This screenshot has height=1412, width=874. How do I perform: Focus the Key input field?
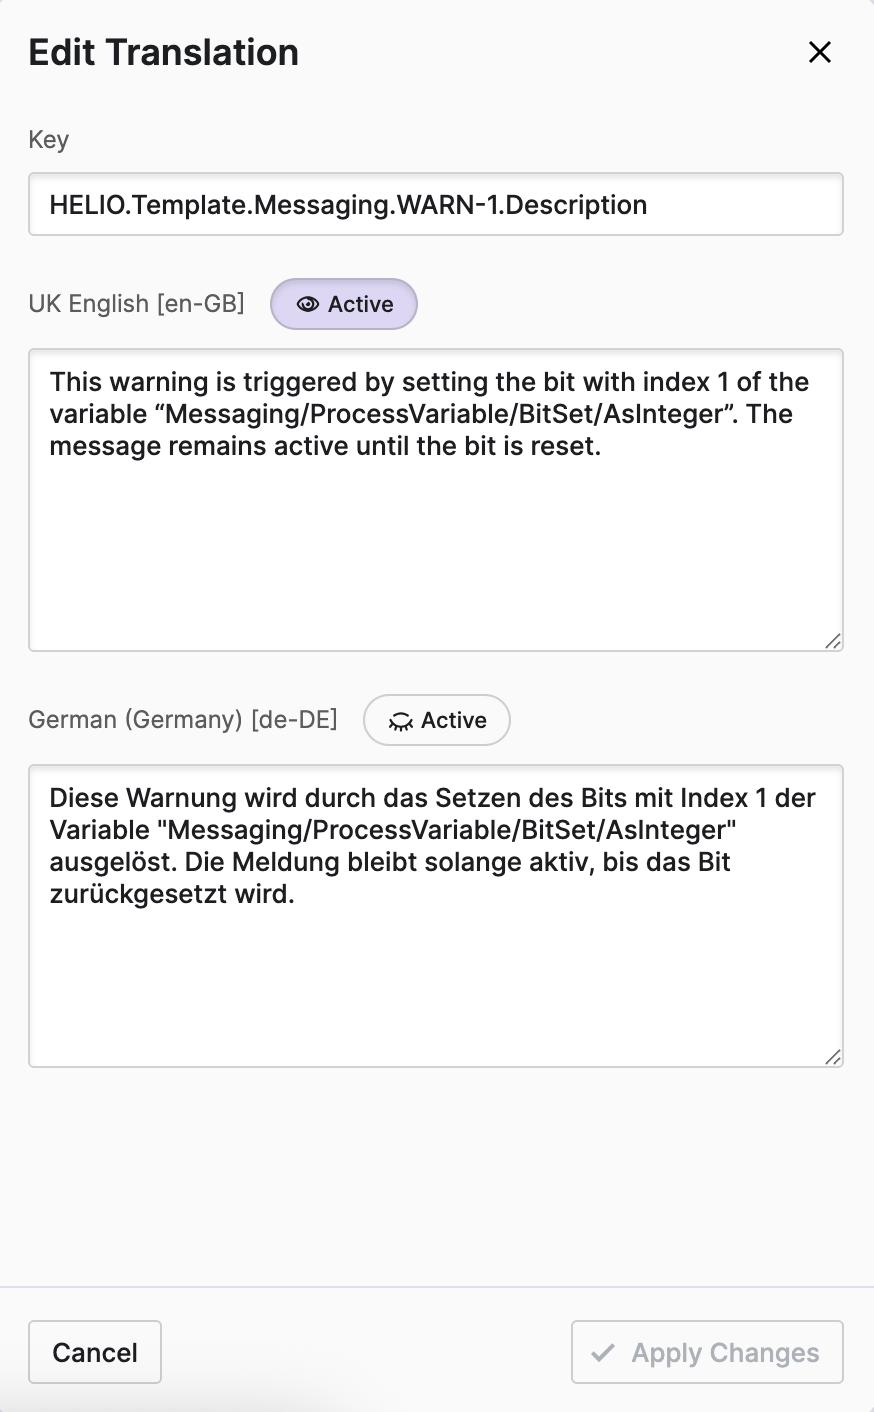(x=436, y=205)
